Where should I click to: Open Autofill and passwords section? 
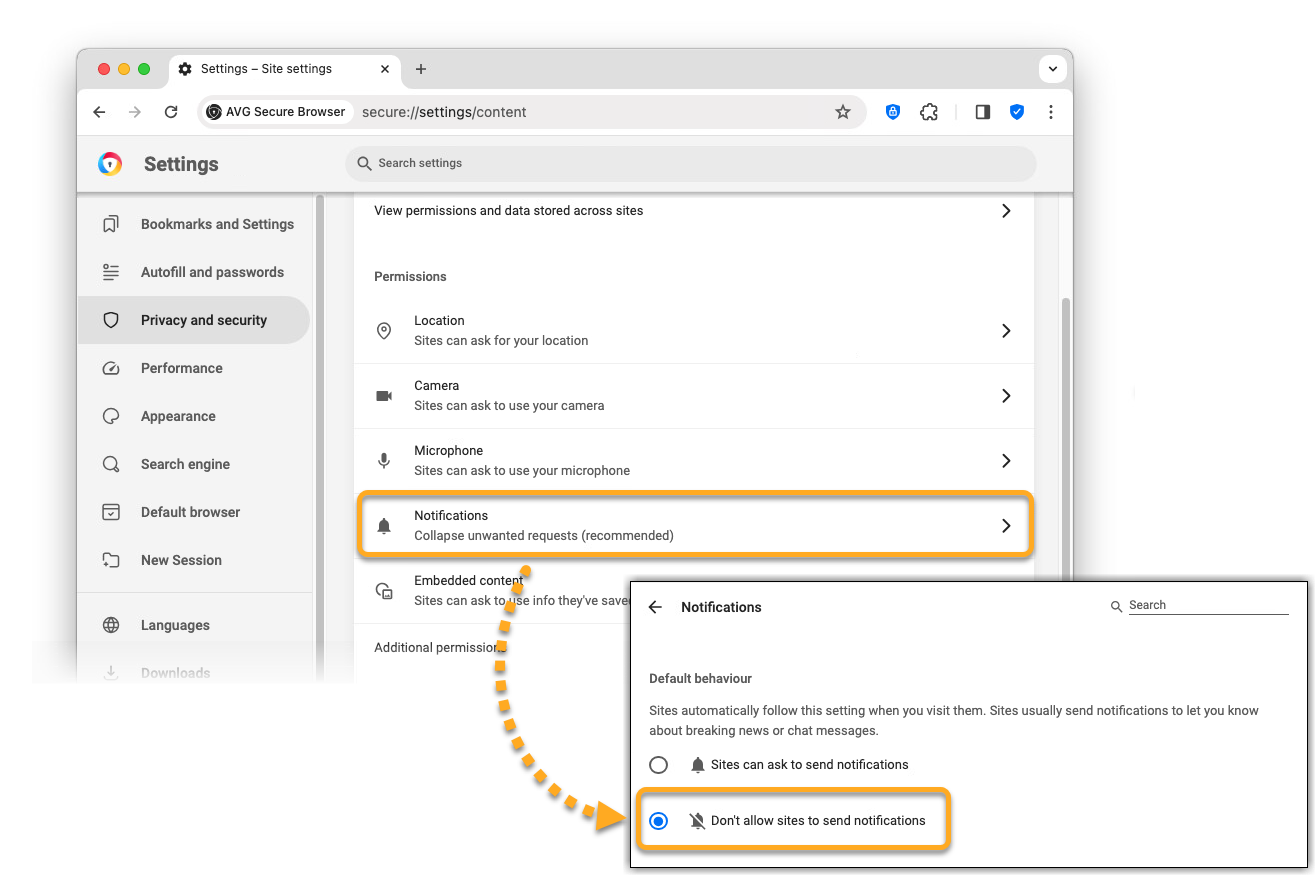212,272
